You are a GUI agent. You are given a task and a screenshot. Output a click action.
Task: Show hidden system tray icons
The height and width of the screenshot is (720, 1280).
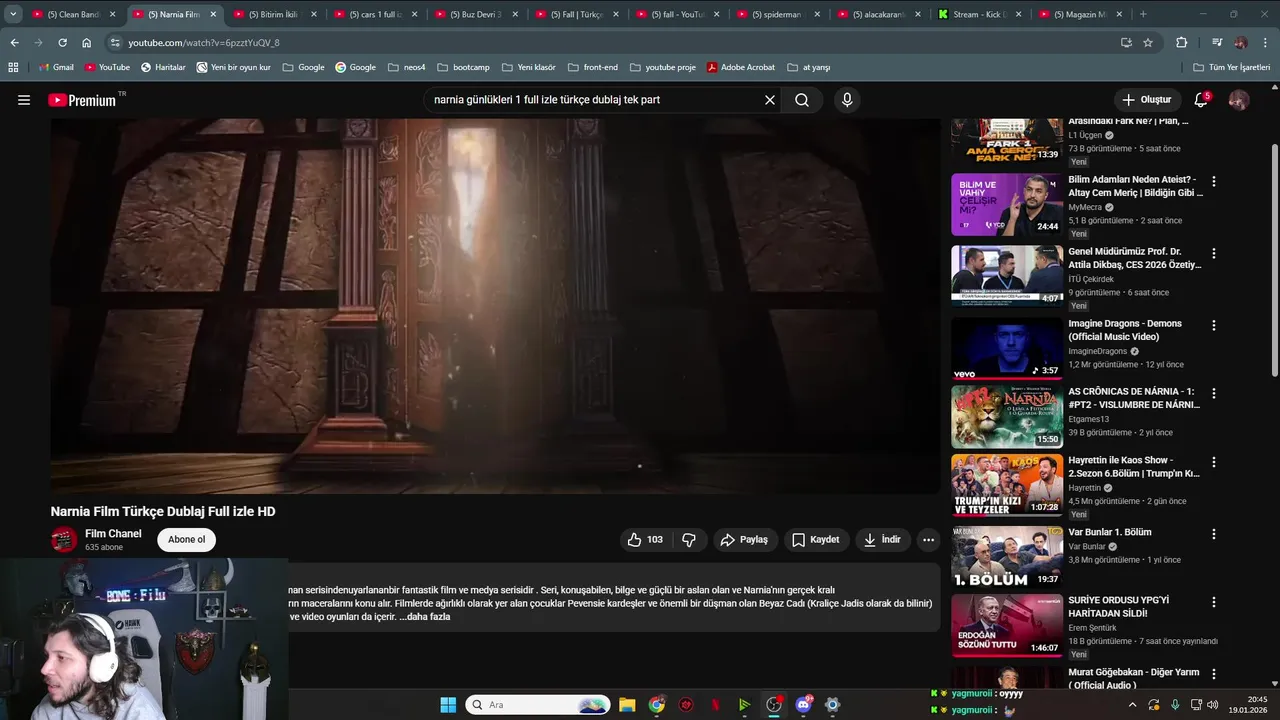coord(1132,705)
